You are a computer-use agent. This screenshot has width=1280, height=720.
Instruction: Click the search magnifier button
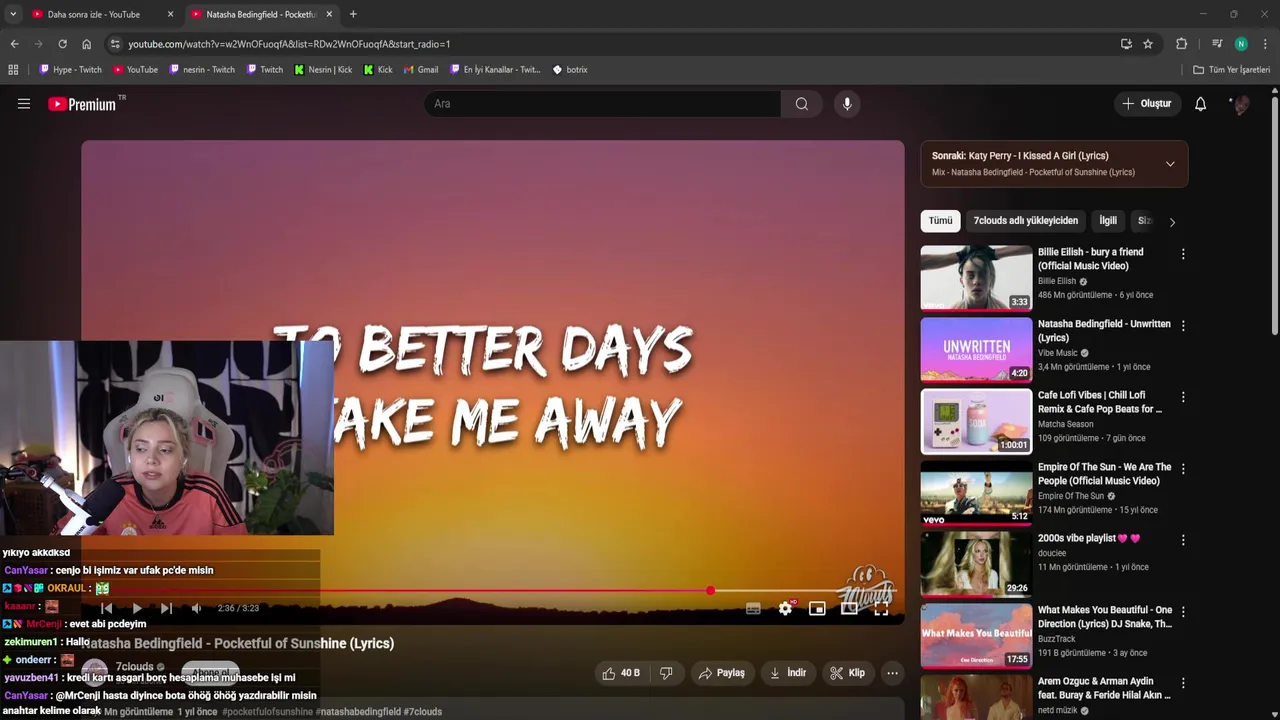801,104
